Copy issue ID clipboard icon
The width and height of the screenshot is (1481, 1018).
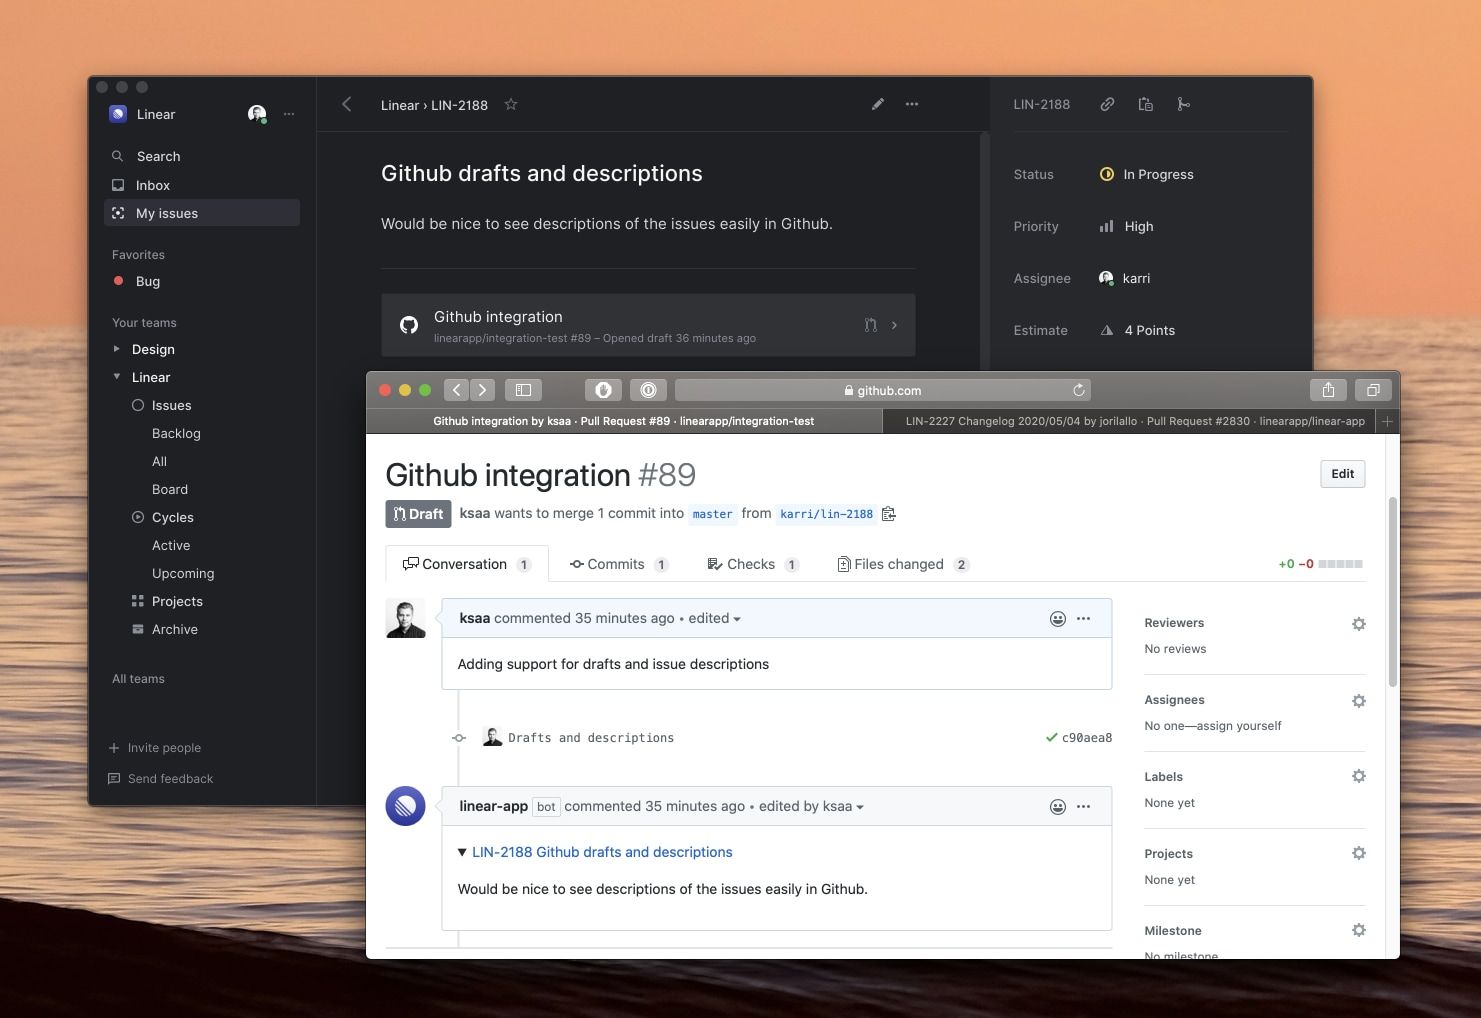tap(1146, 104)
